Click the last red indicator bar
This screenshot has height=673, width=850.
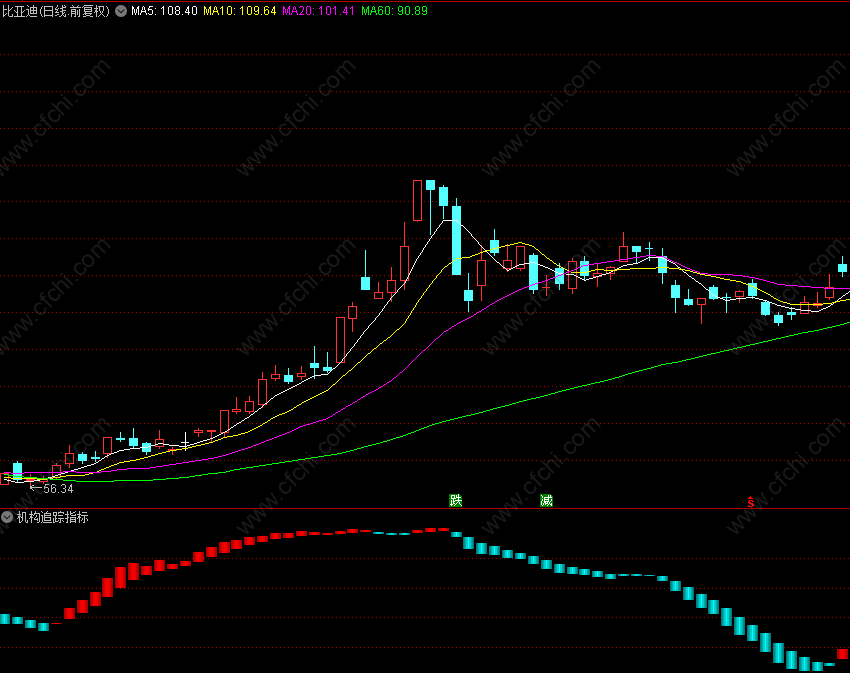pyautogui.click(x=842, y=653)
